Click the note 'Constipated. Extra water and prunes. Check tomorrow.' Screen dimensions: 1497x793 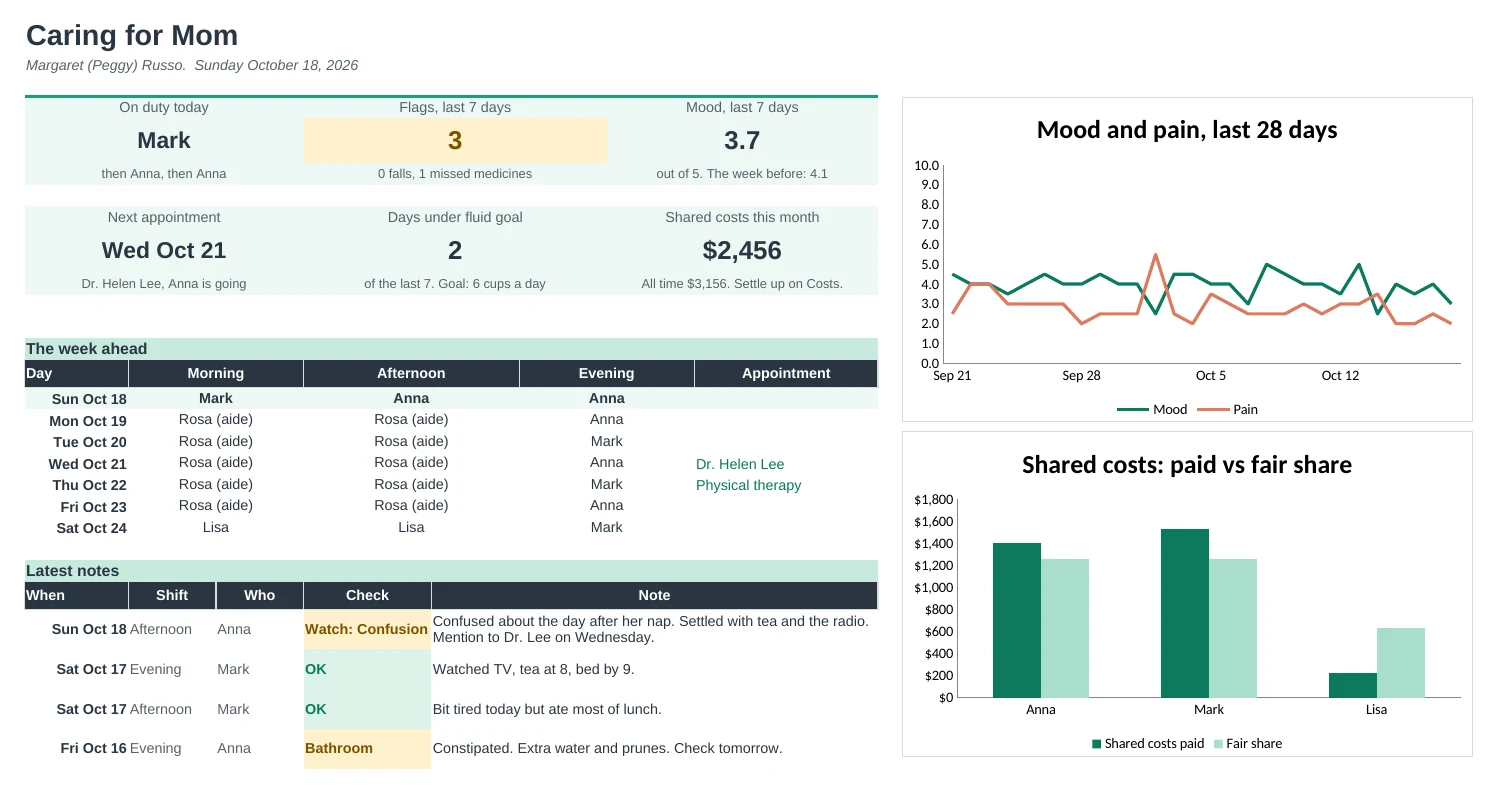(607, 748)
